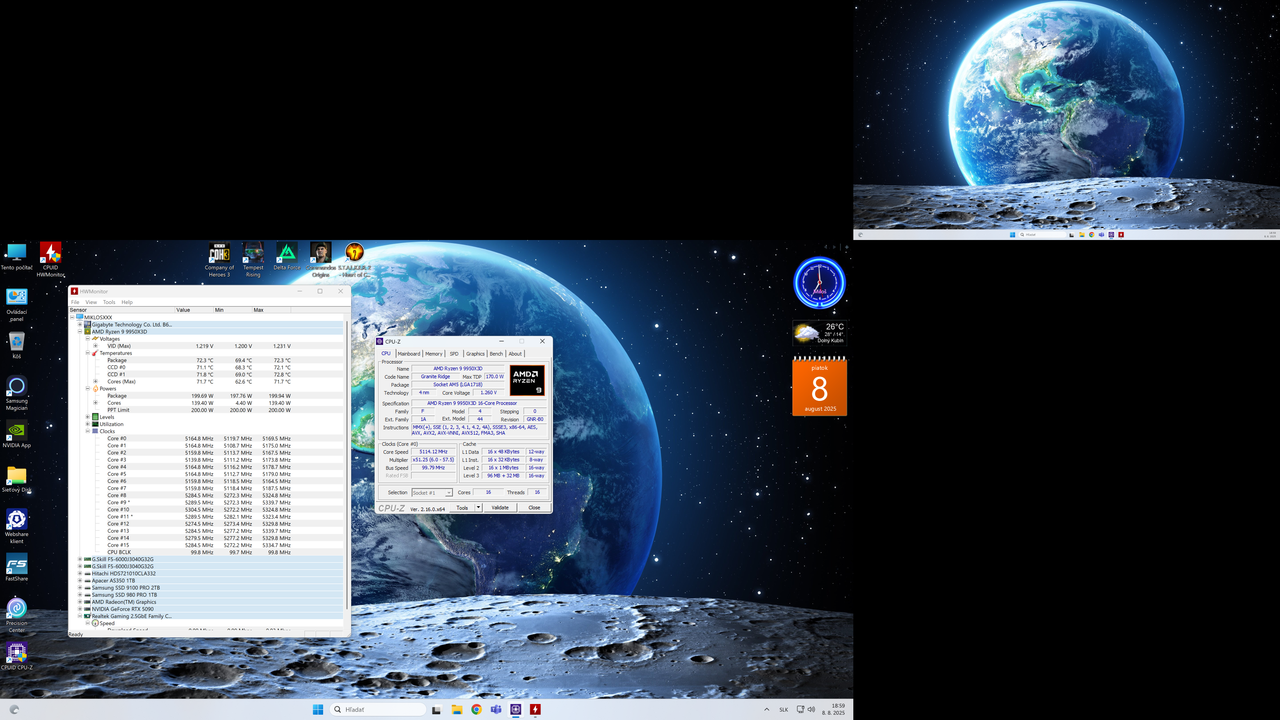Open the Tools menu in HWMonitor

point(109,302)
